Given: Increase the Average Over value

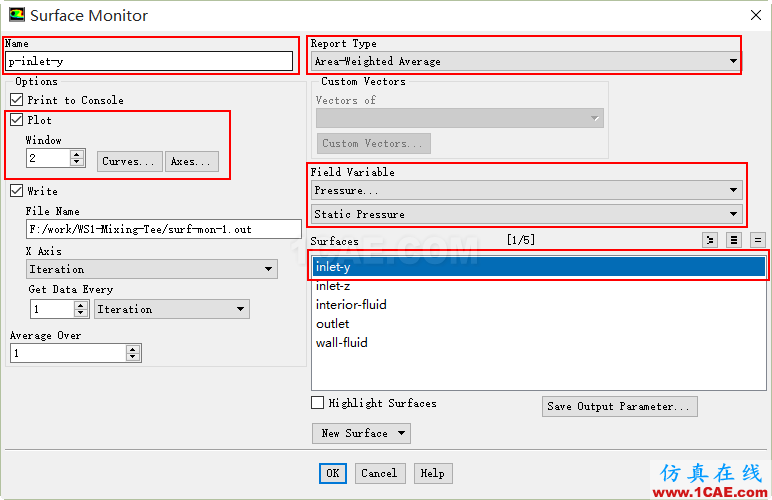Looking at the screenshot, I should [132, 349].
